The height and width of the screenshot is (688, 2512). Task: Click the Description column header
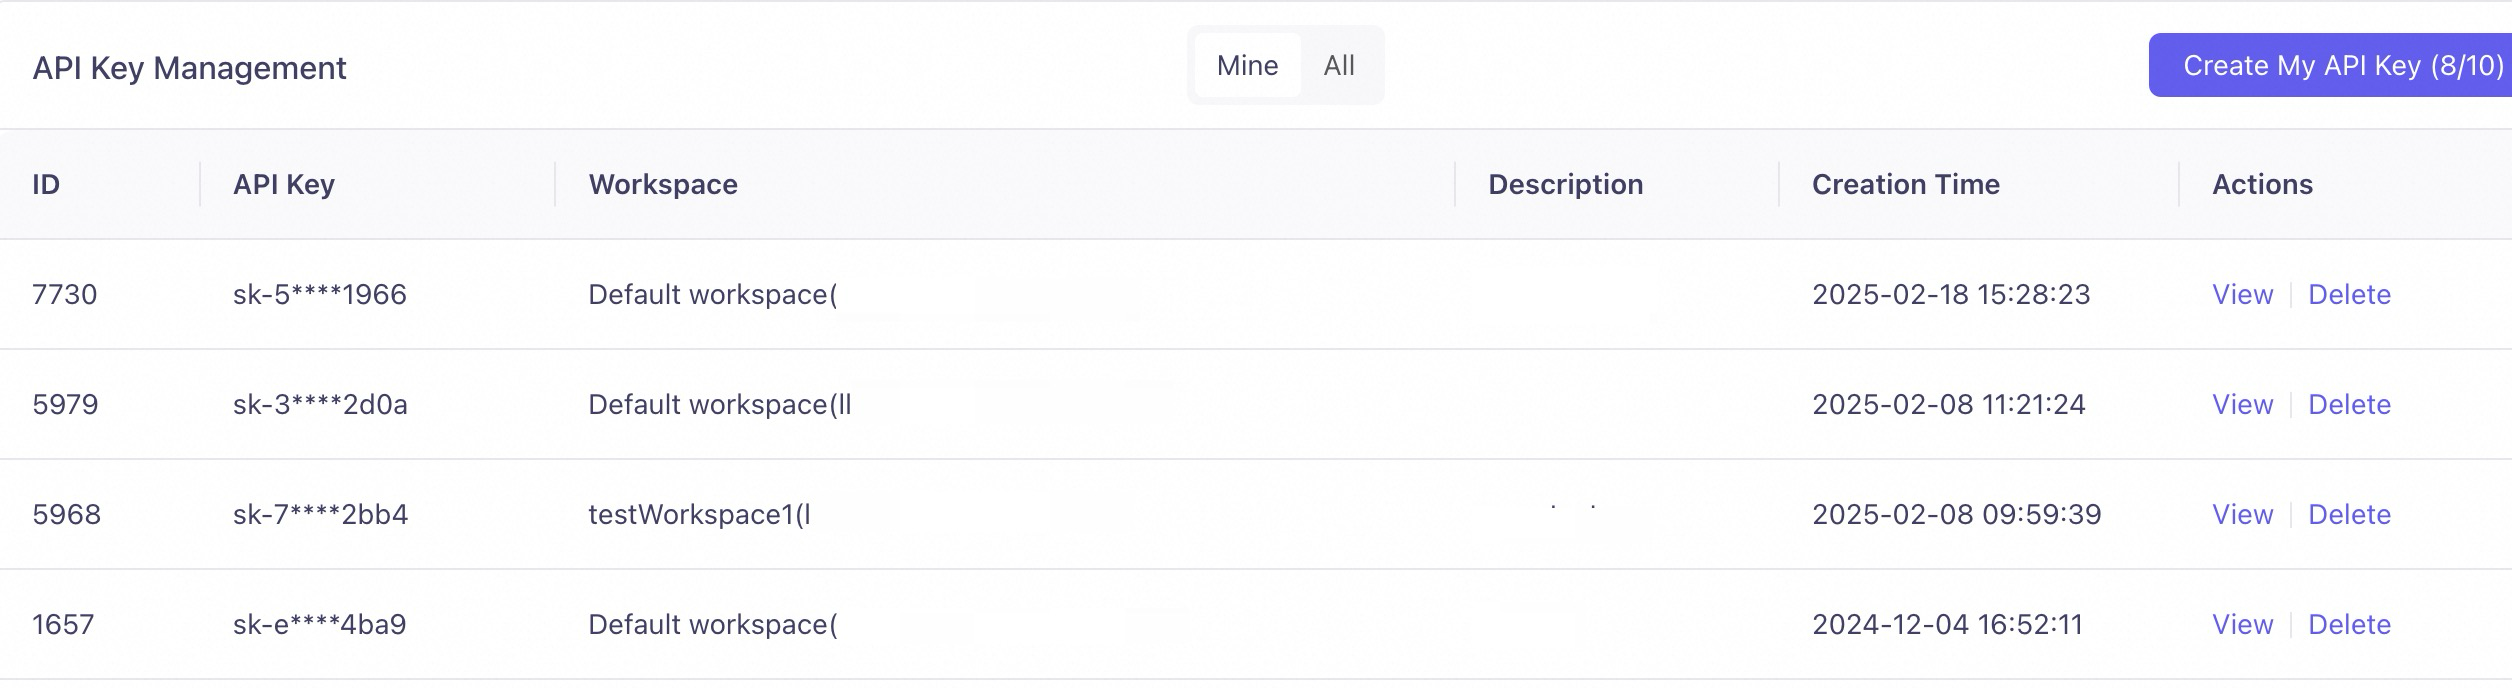(x=1565, y=185)
